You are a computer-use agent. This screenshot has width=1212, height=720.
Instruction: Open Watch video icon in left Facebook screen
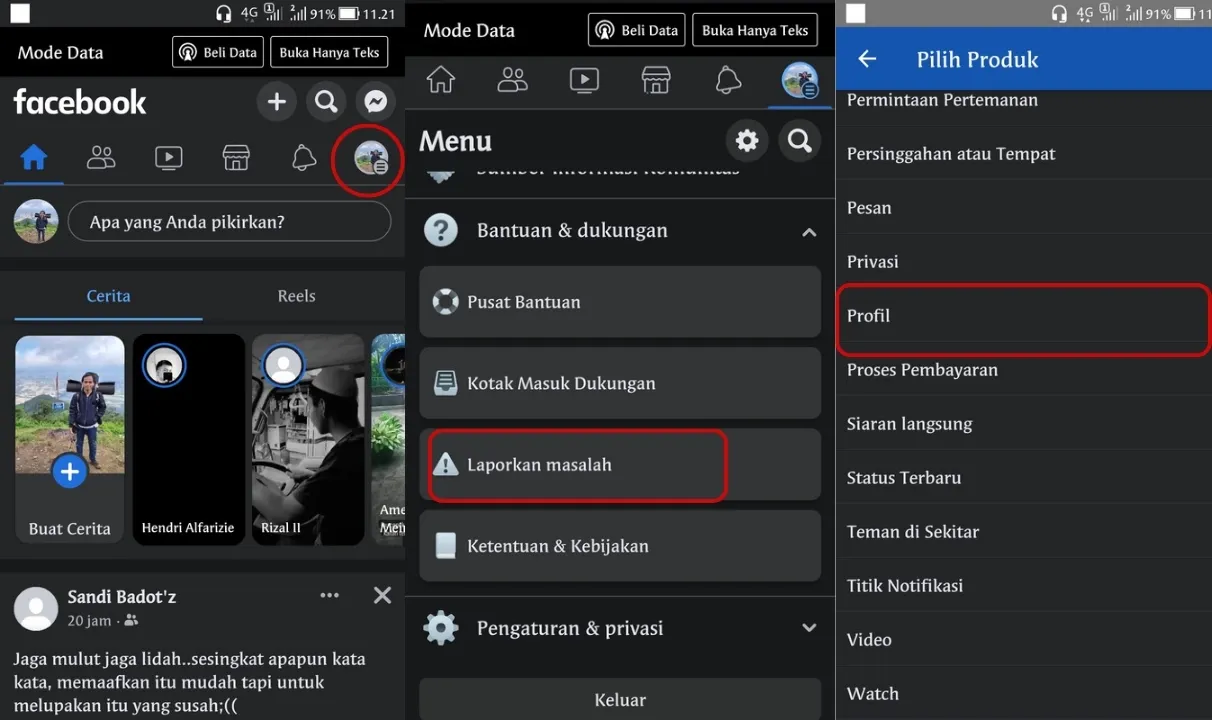tap(168, 158)
